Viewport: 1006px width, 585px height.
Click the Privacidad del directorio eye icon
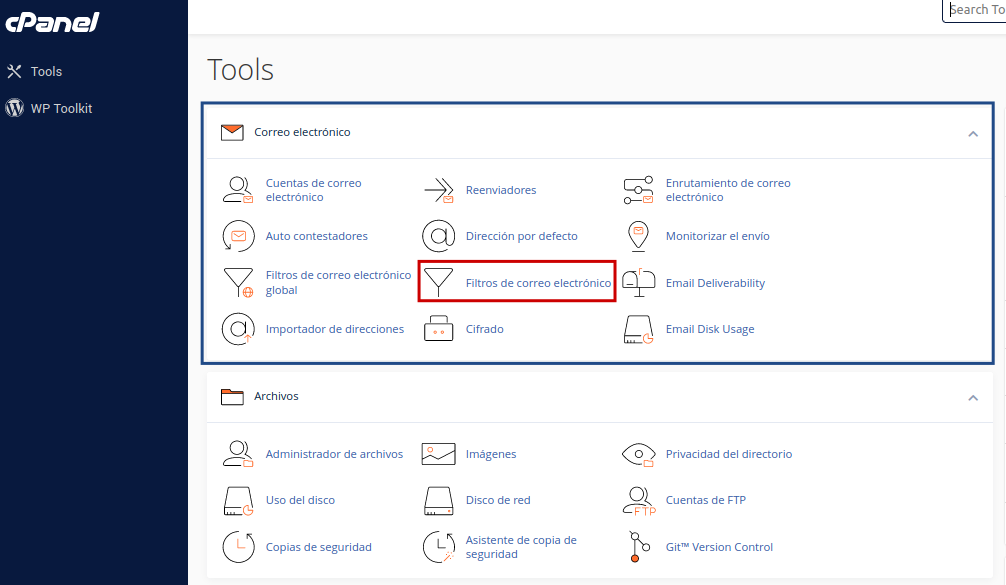tap(638, 454)
